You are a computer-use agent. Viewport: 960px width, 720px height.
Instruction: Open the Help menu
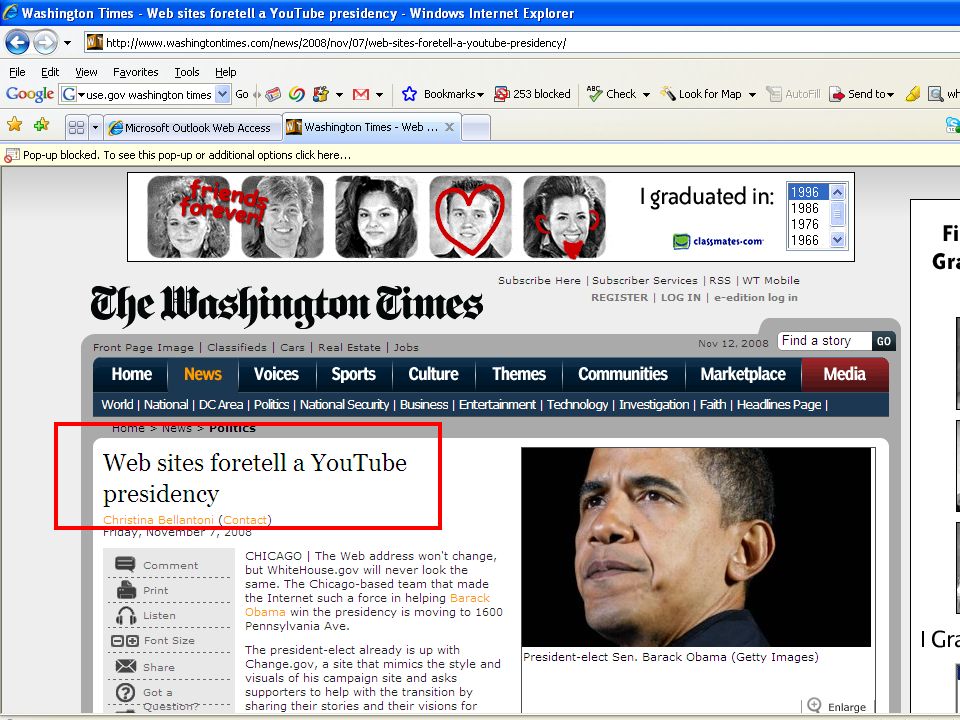[x=226, y=72]
